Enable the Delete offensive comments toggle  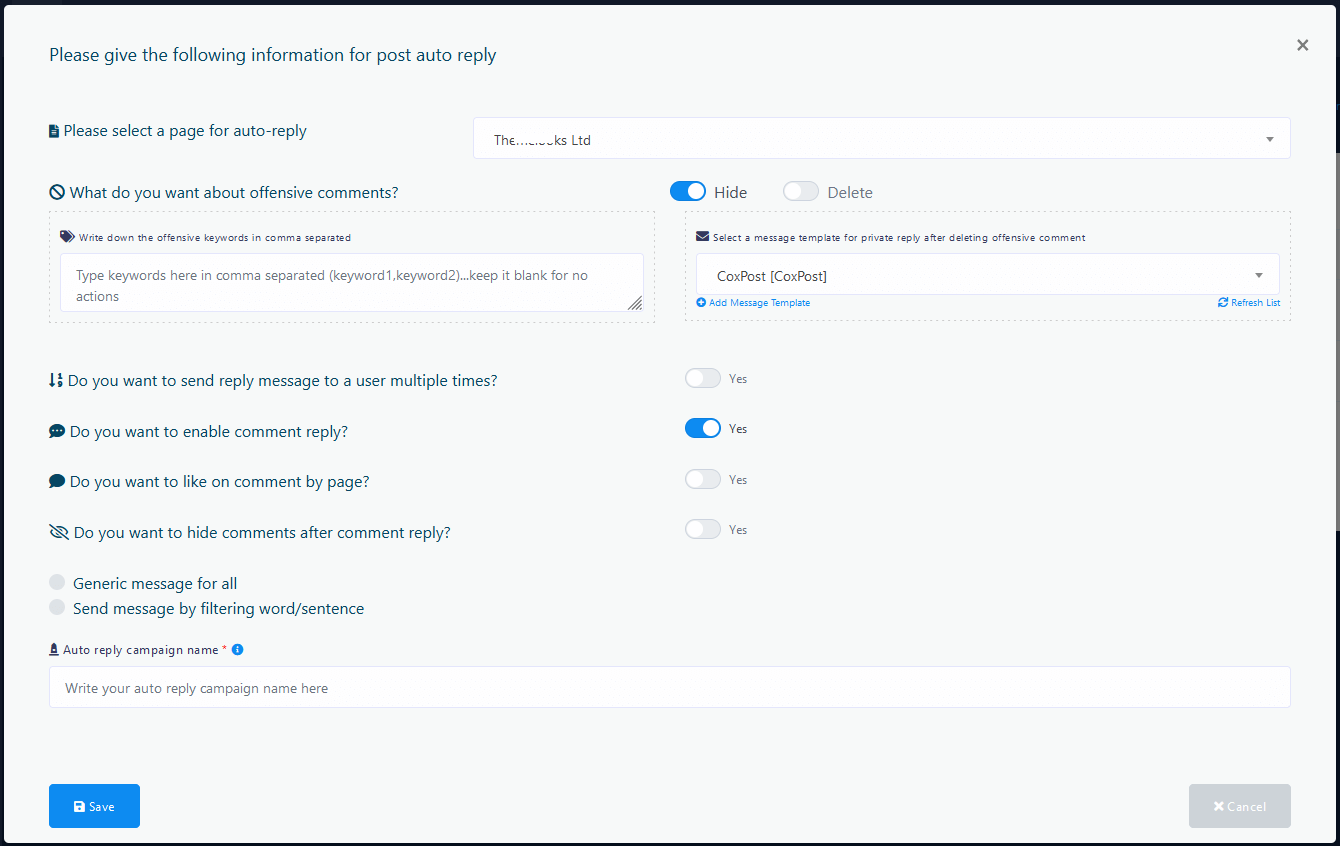pyautogui.click(x=801, y=191)
